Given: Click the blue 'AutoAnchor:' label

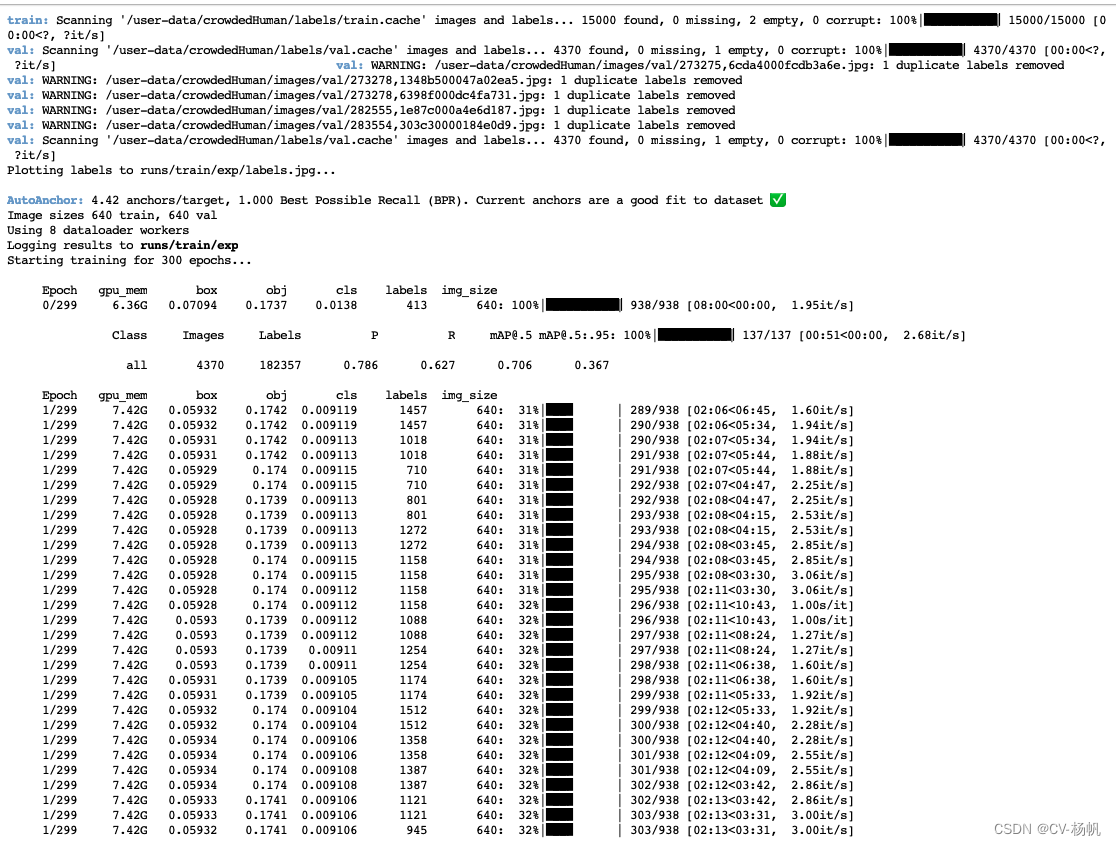Looking at the screenshot, I should 45,200.
